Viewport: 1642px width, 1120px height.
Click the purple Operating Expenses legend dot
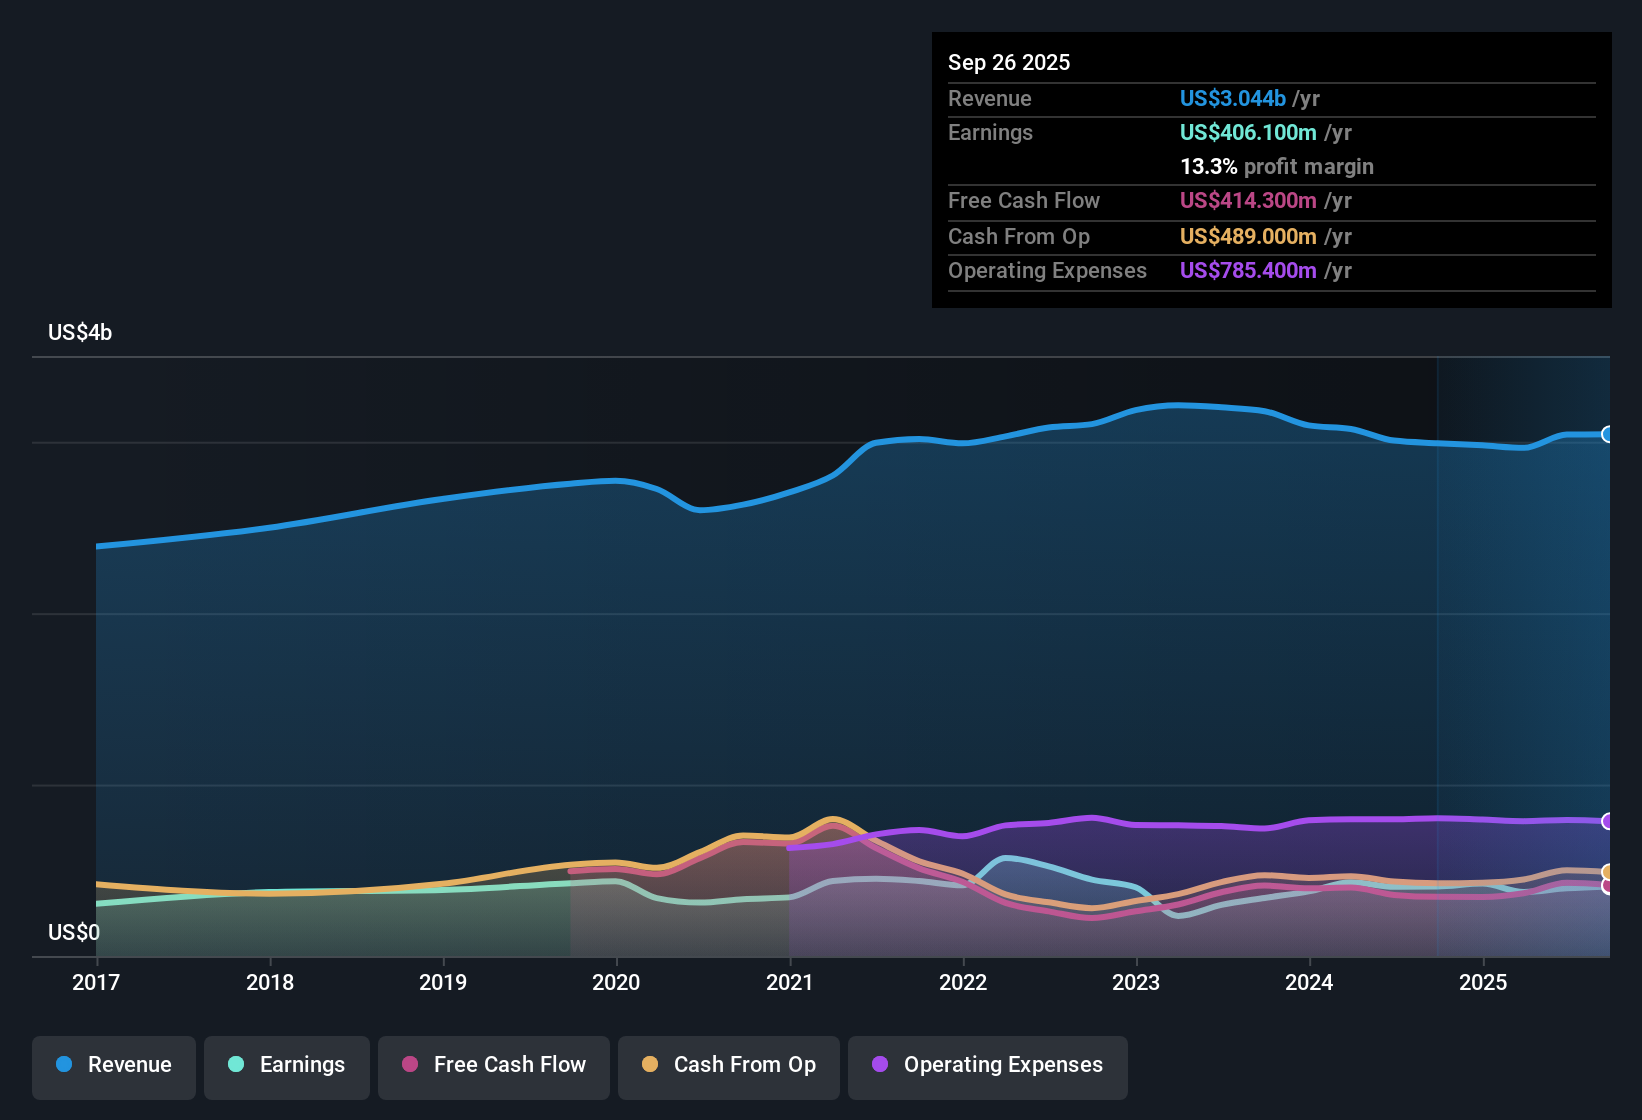point(880,1065)
